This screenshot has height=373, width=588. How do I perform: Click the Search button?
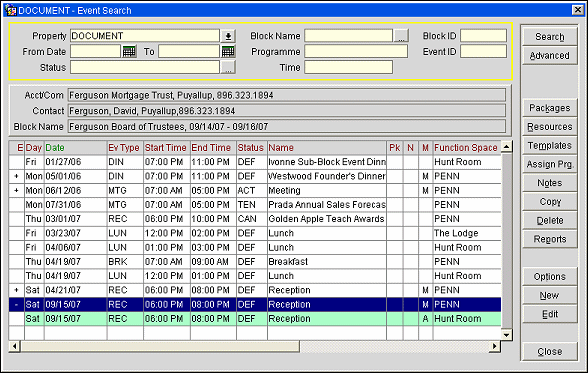tap(550, 37)
